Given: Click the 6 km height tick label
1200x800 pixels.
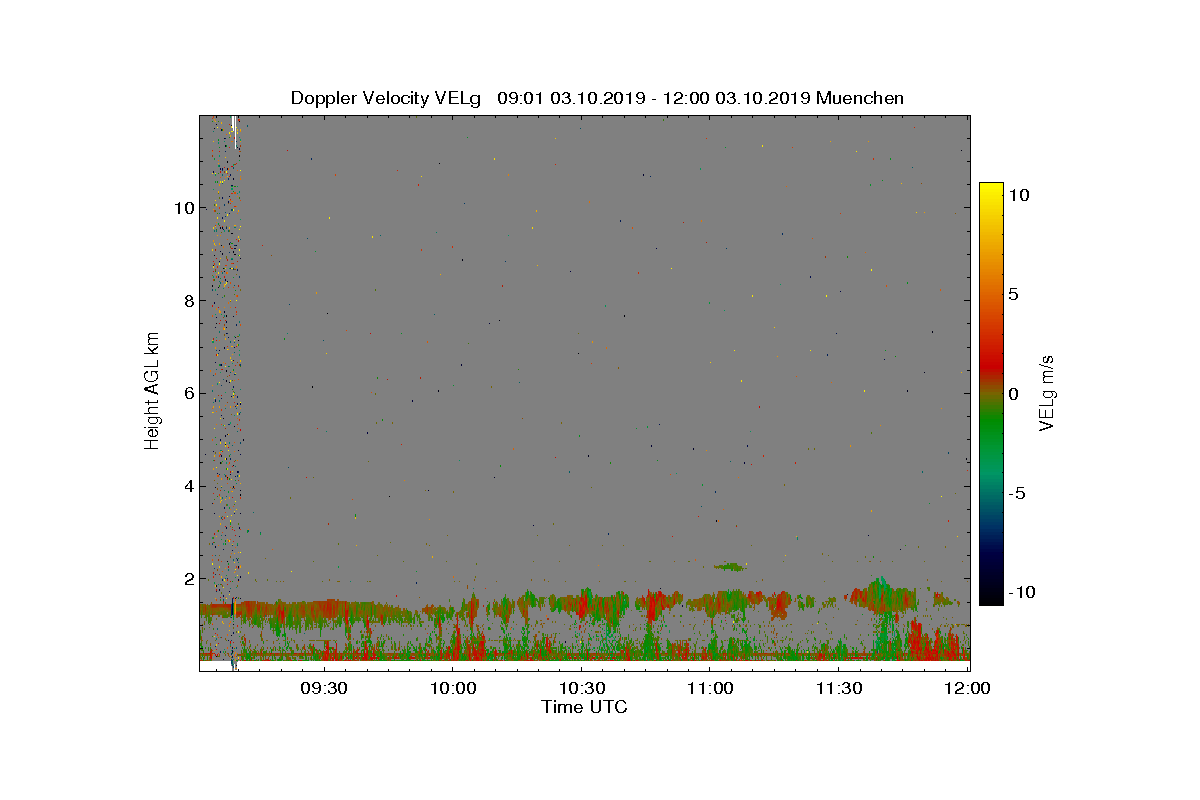Looking at the screenshot, I should (188, 393).
